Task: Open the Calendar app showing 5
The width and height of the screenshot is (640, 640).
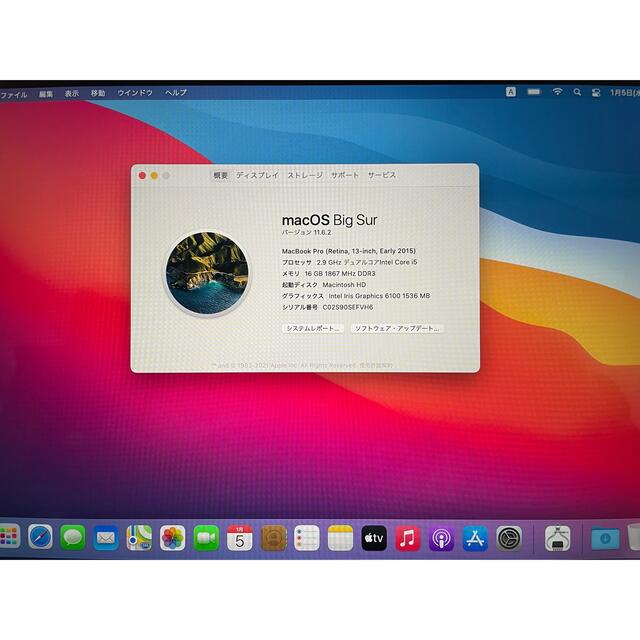Action: (x=240, y=538)
